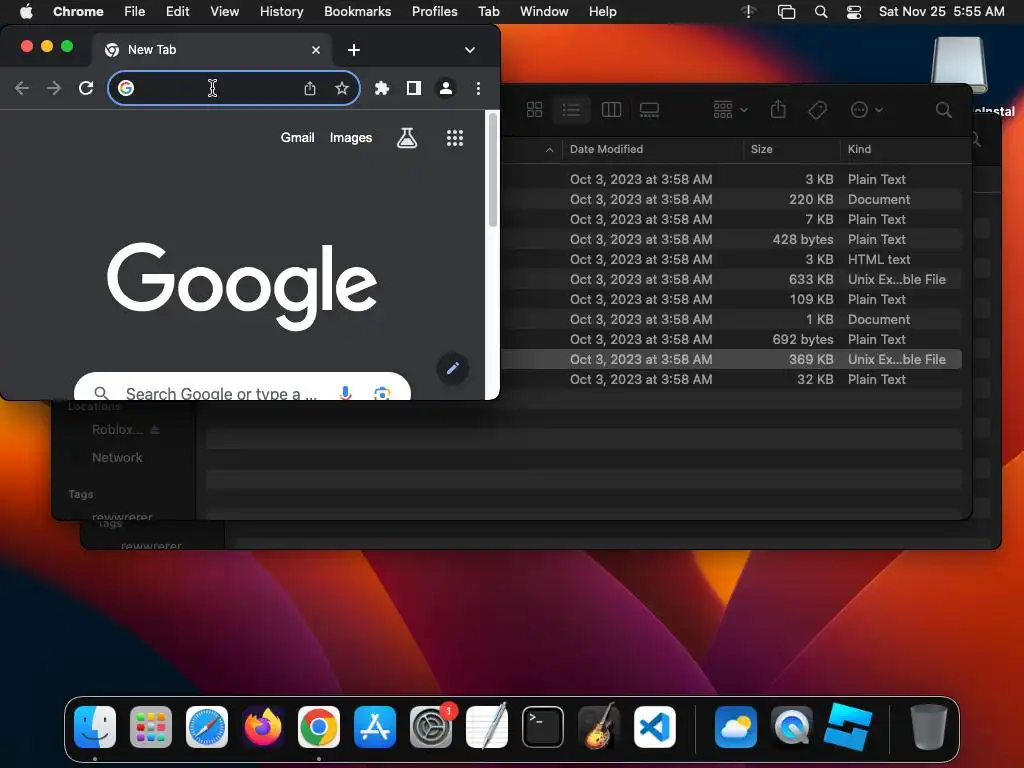Expand the tab search chevron

(470, 50)
